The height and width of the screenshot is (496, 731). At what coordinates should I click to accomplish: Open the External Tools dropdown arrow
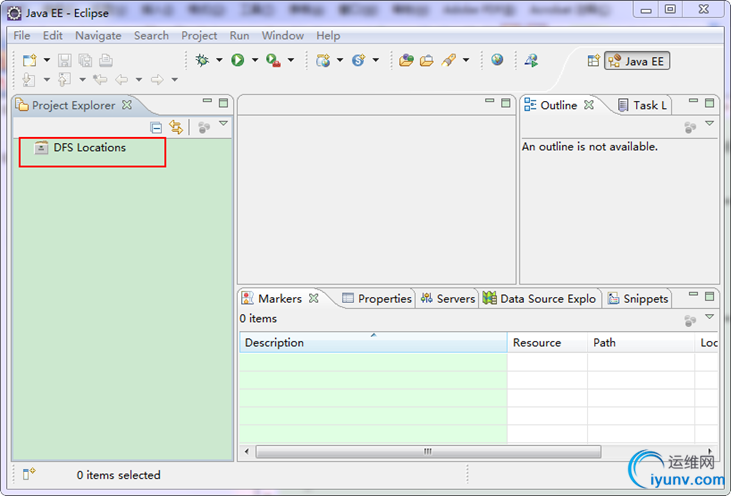290,60
